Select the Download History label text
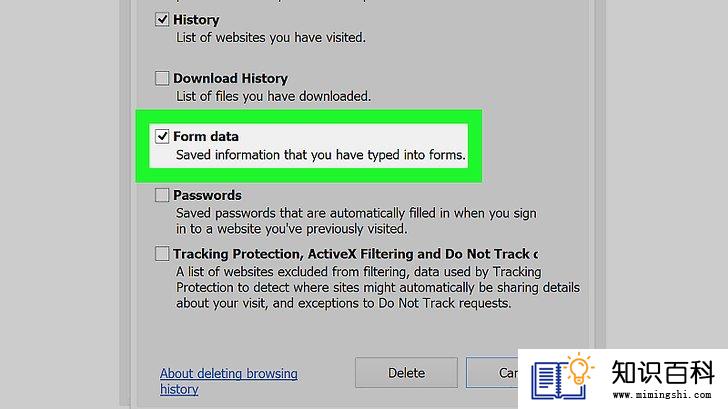 tap(230, 78)
